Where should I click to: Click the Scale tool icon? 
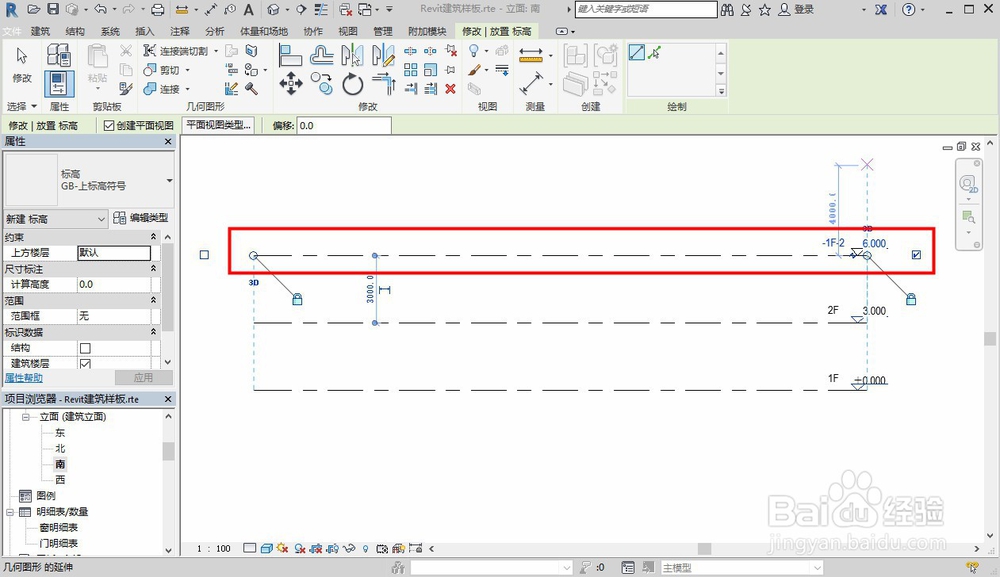click(x=431, y=70)
